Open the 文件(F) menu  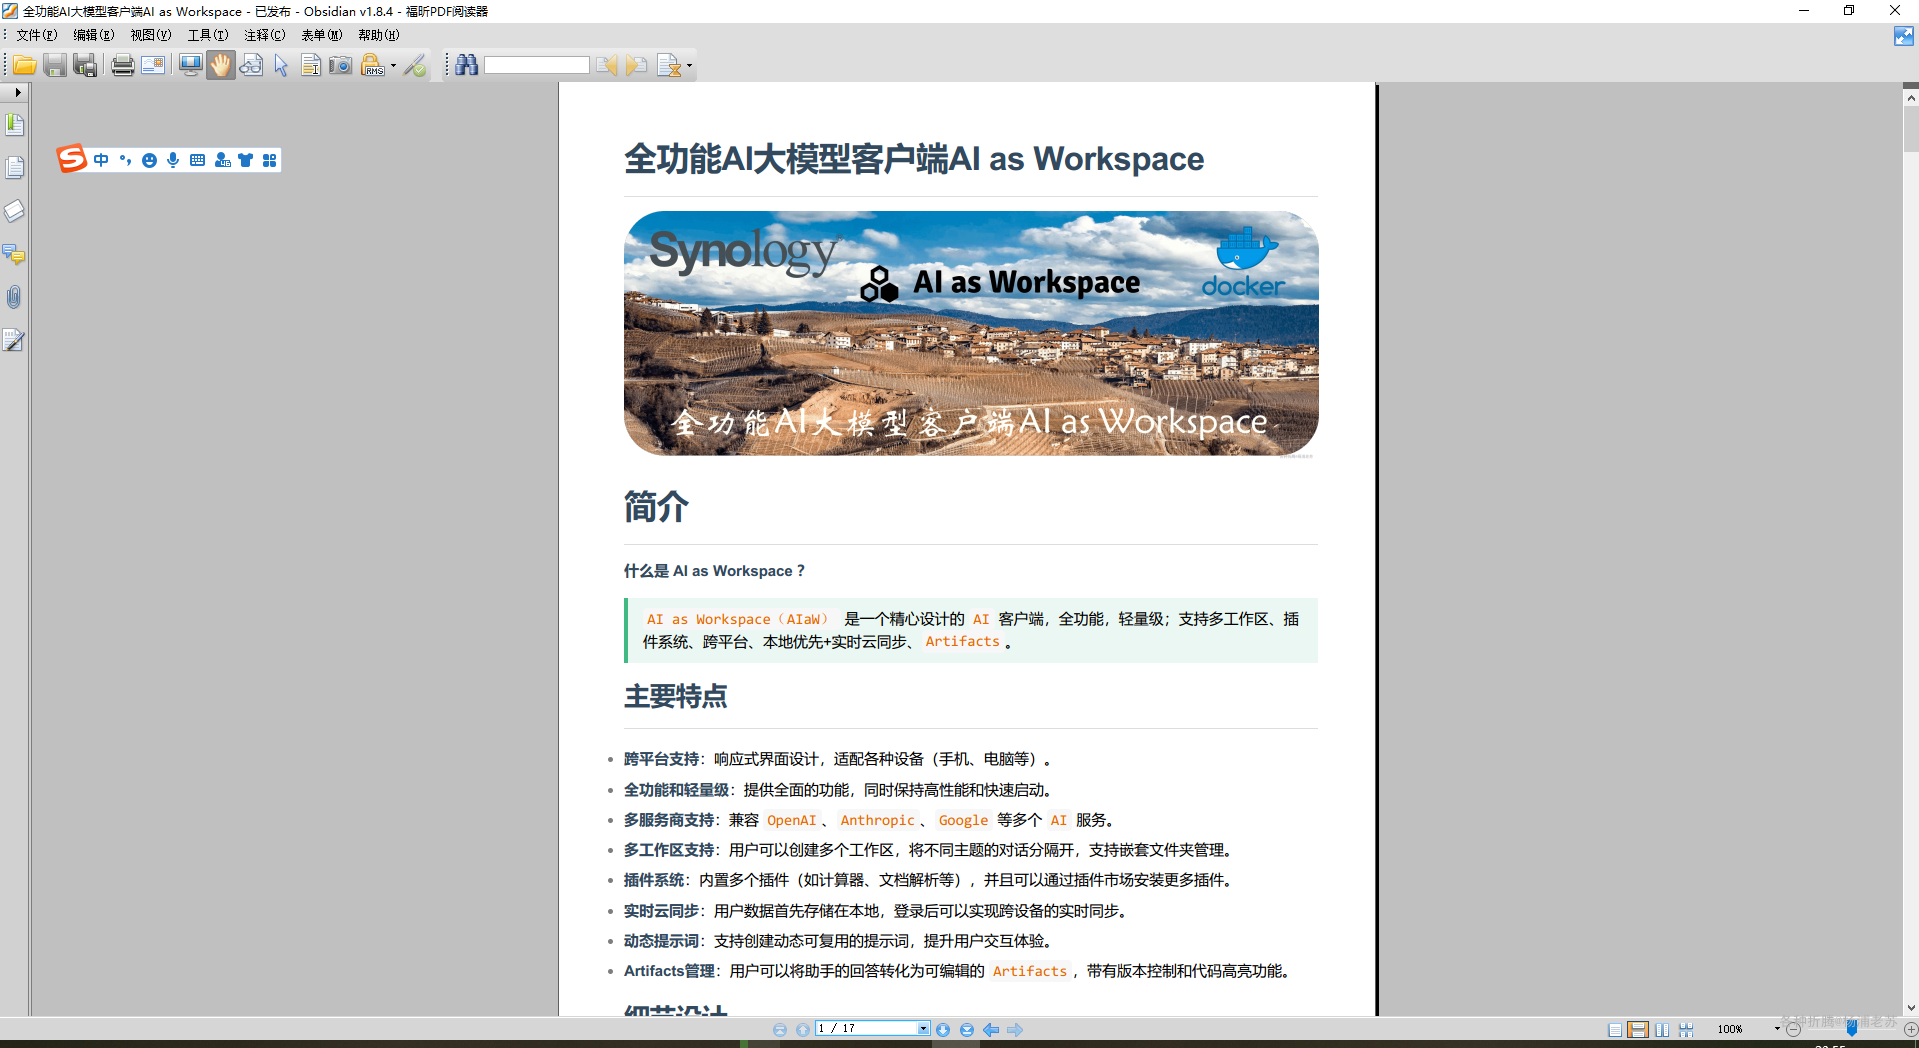[37, 35]
